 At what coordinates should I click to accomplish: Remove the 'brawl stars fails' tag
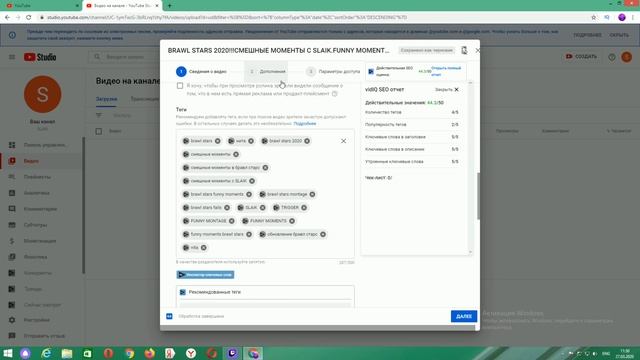(x=227, y=208)
